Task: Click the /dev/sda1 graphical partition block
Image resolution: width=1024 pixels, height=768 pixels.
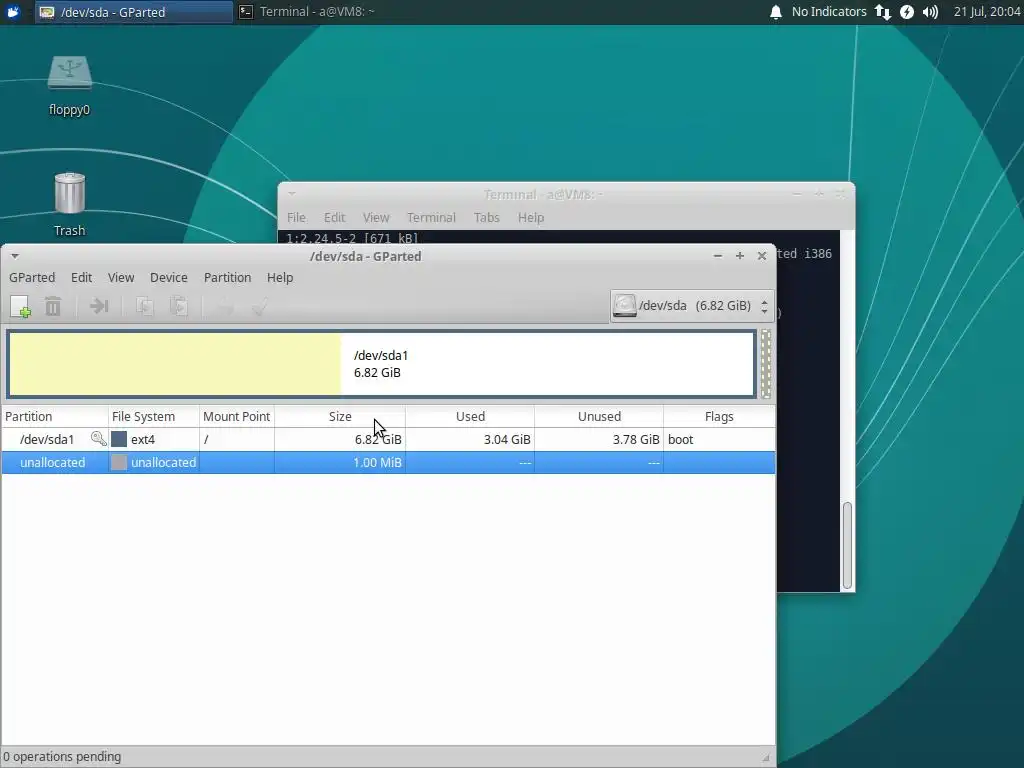Action: click(x=381, y=364)
